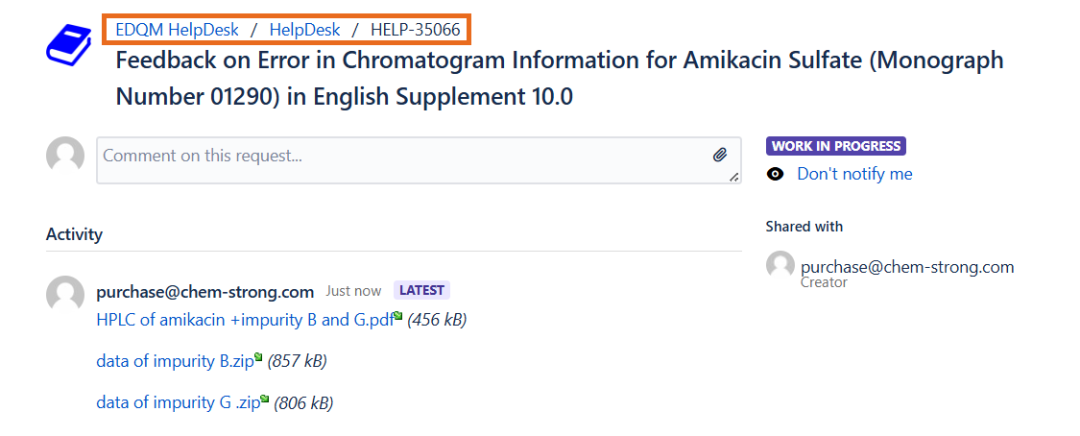Select the HELP-35066 breadcrumb item
Screen dimensions: 1080x436
[x=415, y=30]
